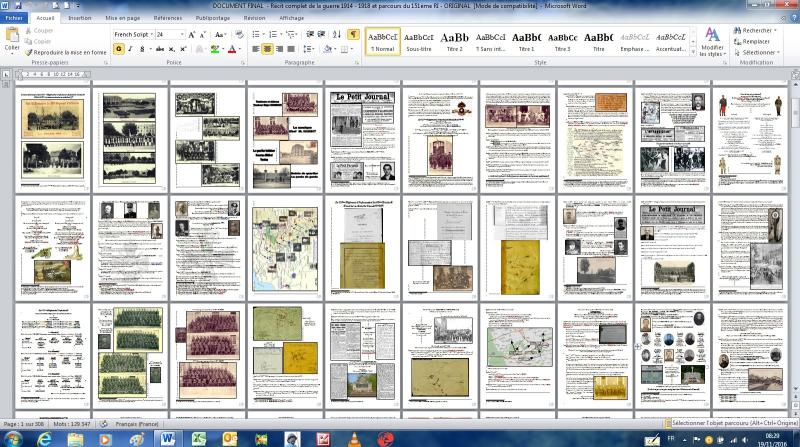Center the paragraph text

[x=267, y=49]
